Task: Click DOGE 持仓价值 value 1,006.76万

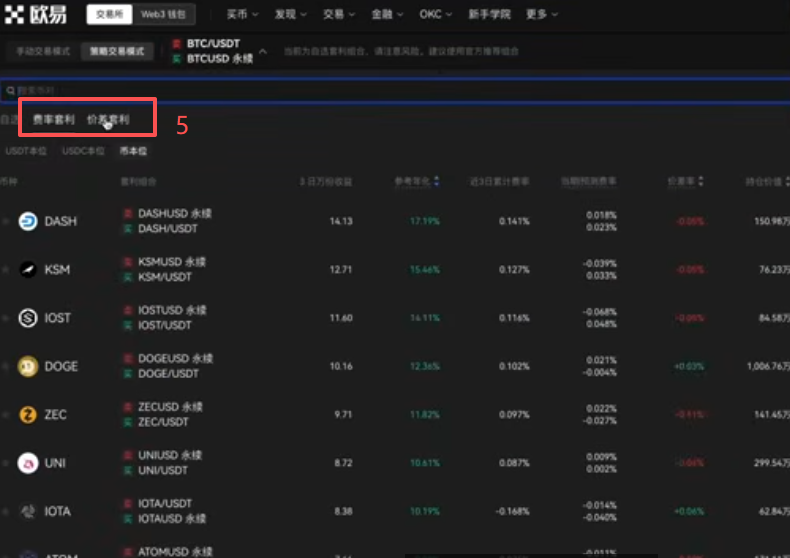Action: click(768, 366)
